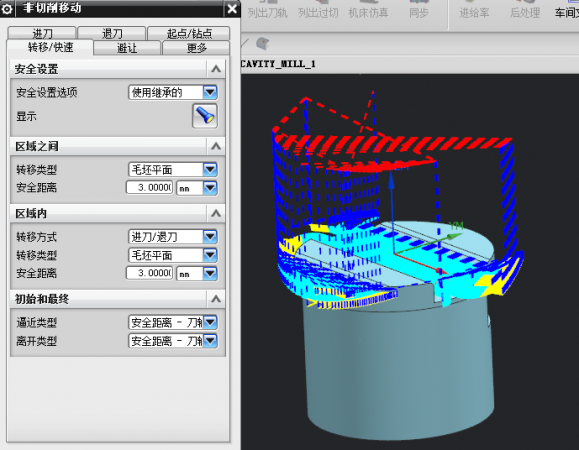Viewport: 579px width, 450px height.
Task: Switch to the 退刀 tab
Action: pos(112,34)
